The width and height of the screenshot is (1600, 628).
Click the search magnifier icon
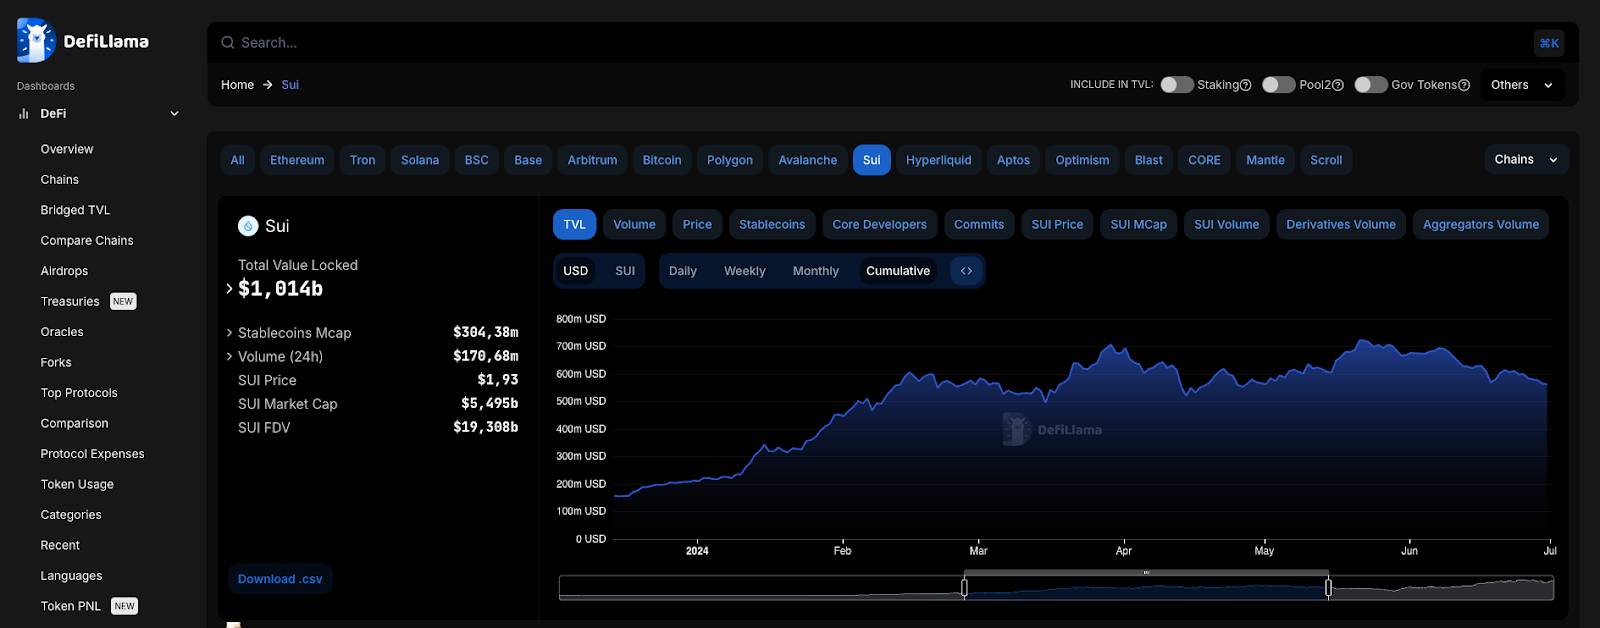[228, 43]
